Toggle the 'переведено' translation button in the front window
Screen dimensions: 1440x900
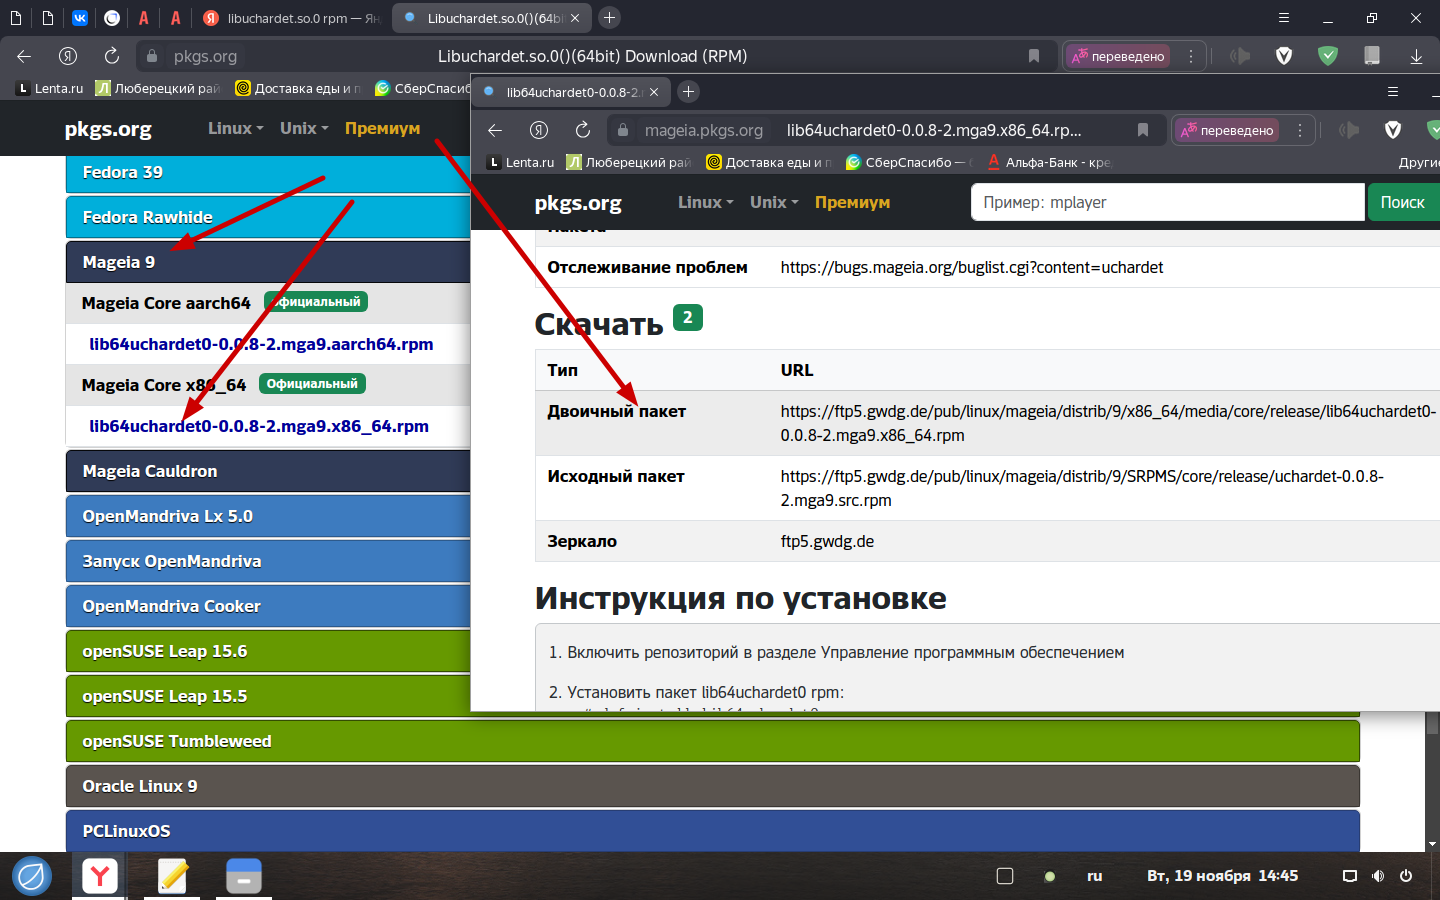pyautogui.click(x=1227, y=130)
